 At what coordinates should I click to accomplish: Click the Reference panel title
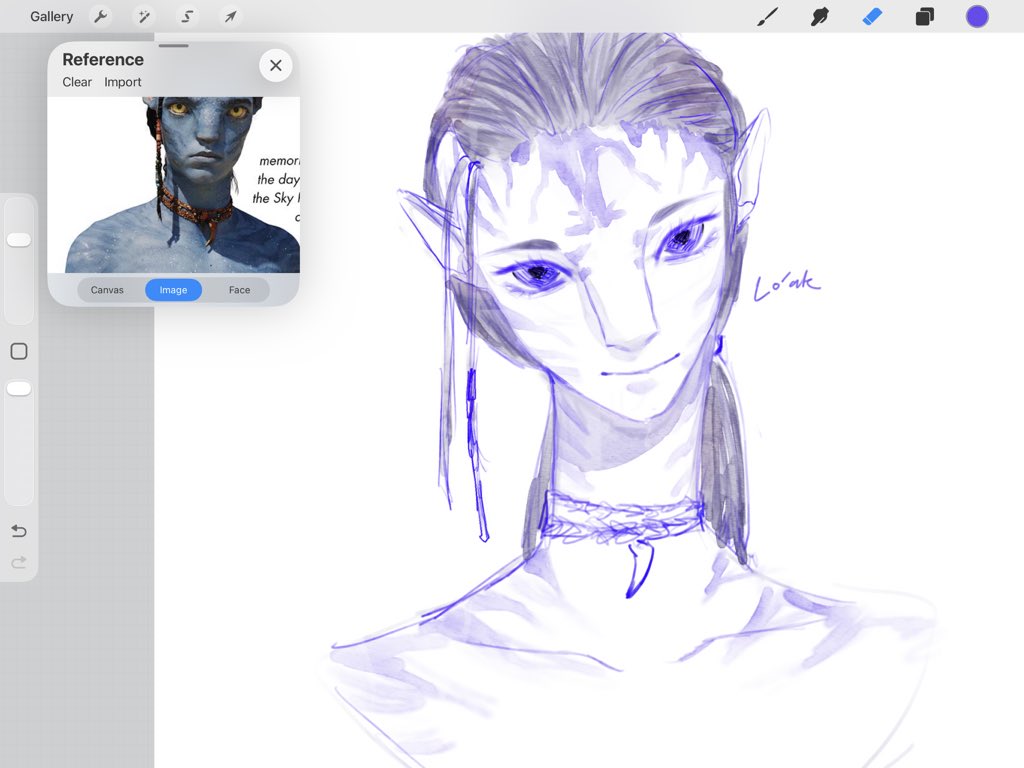click(103, 59)
